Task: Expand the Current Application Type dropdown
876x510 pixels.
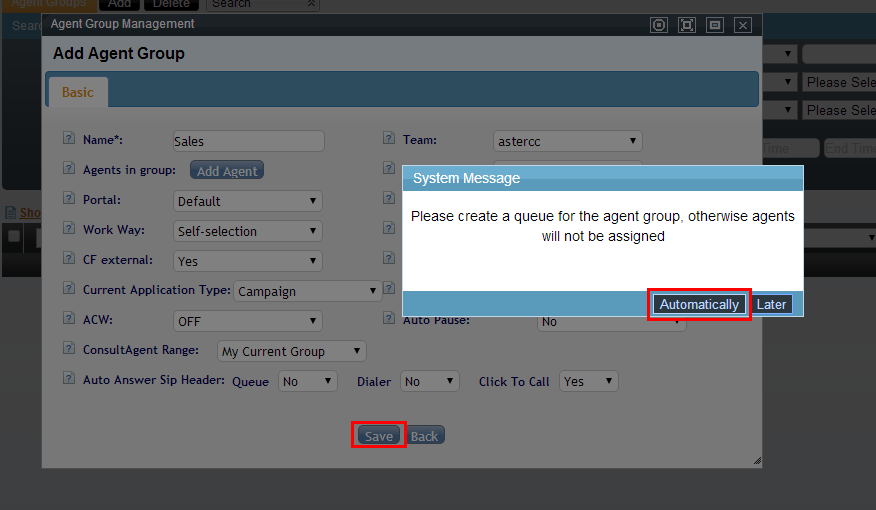Action: tap(307, 291)
